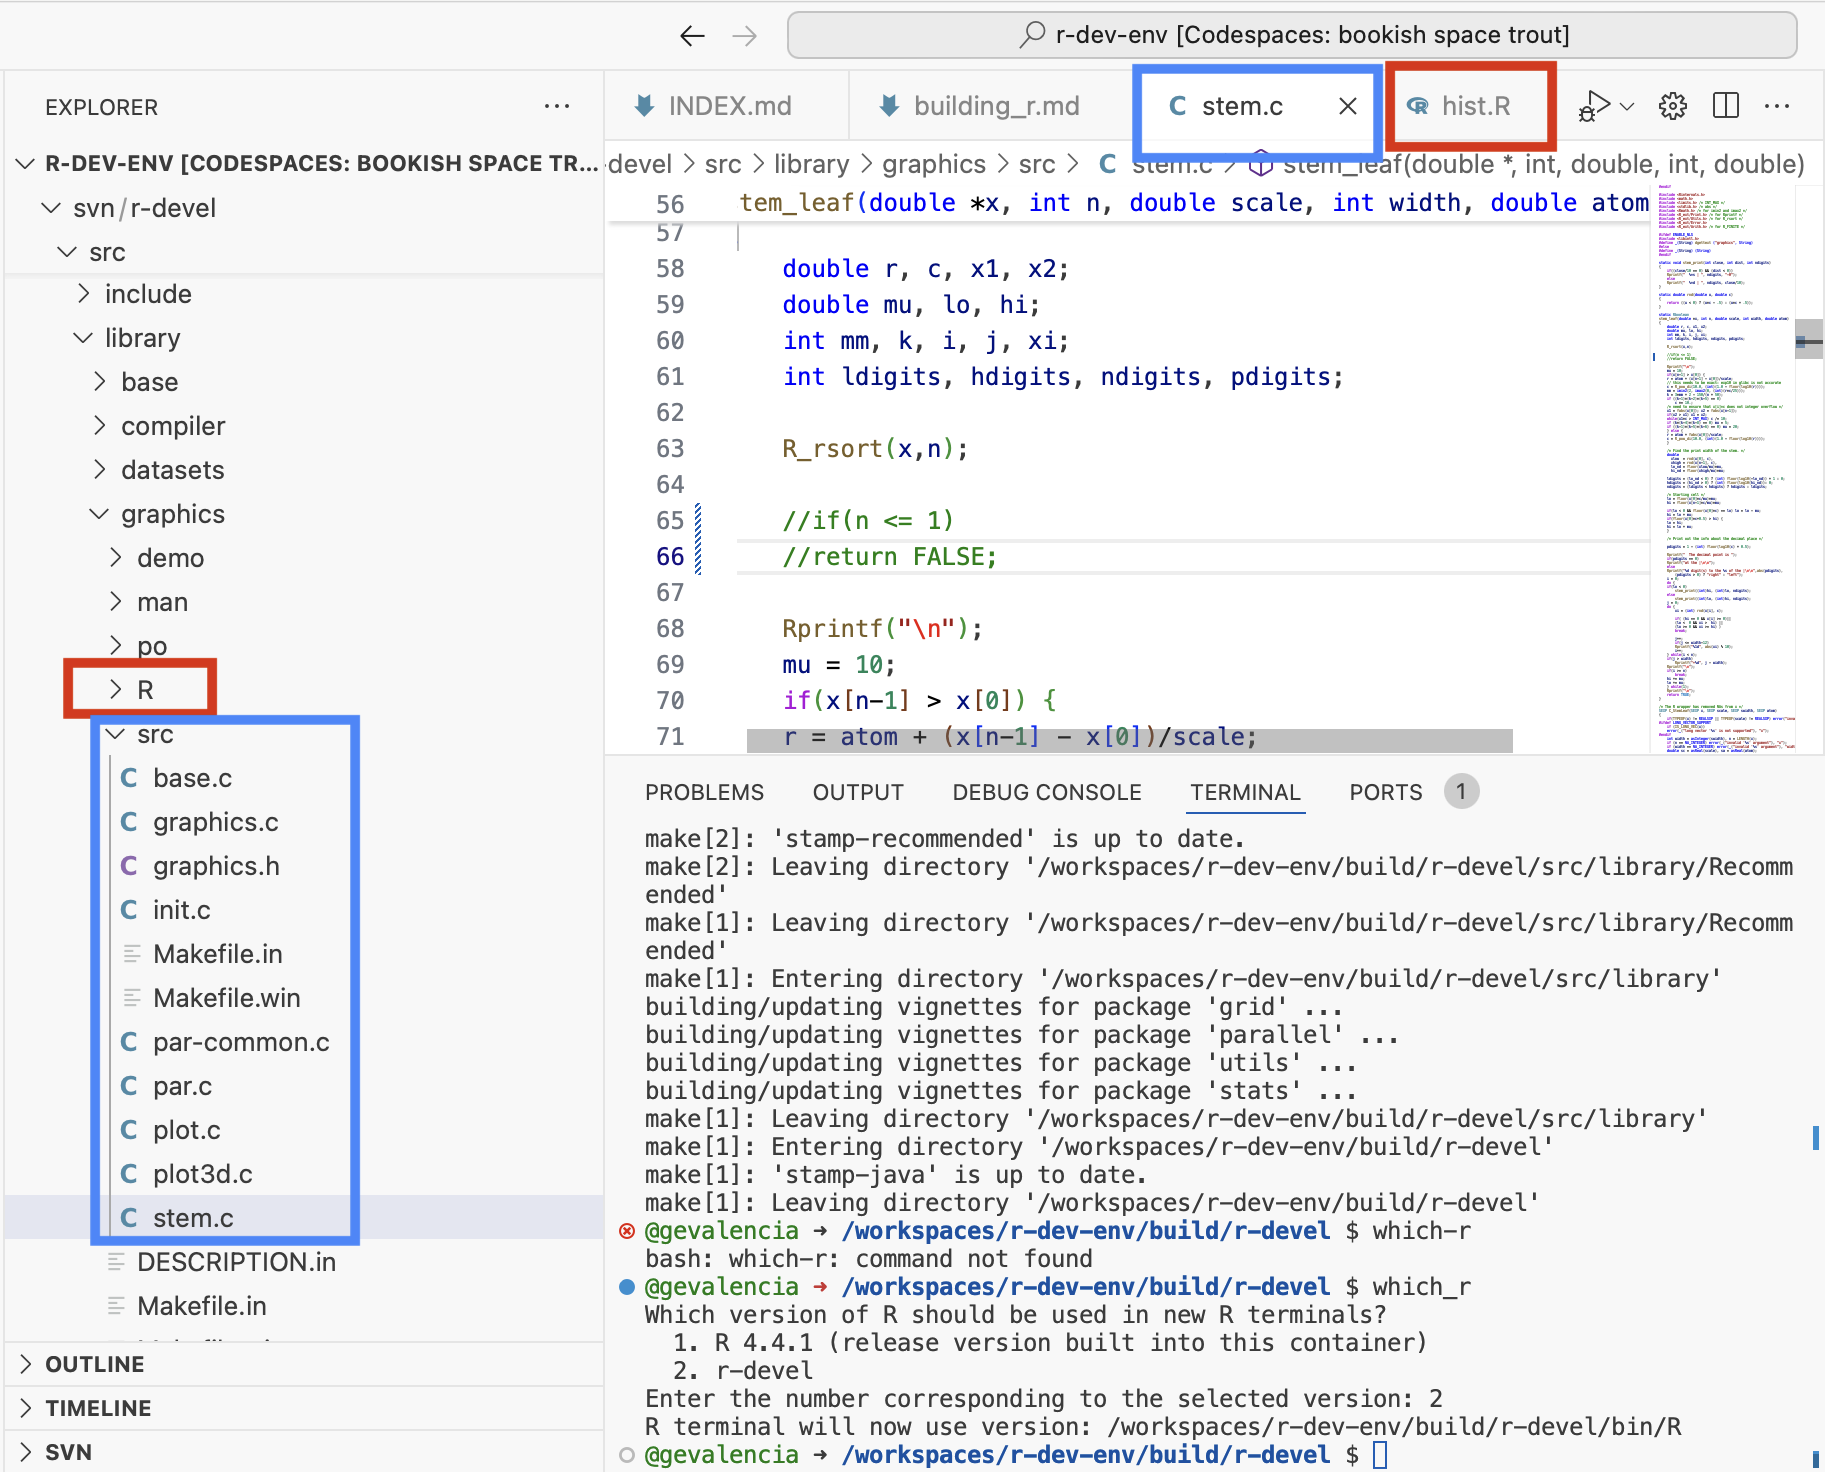Click the forward navigation arrow
This screenshot has height=1472, width=1825.
tap(745, 36)
